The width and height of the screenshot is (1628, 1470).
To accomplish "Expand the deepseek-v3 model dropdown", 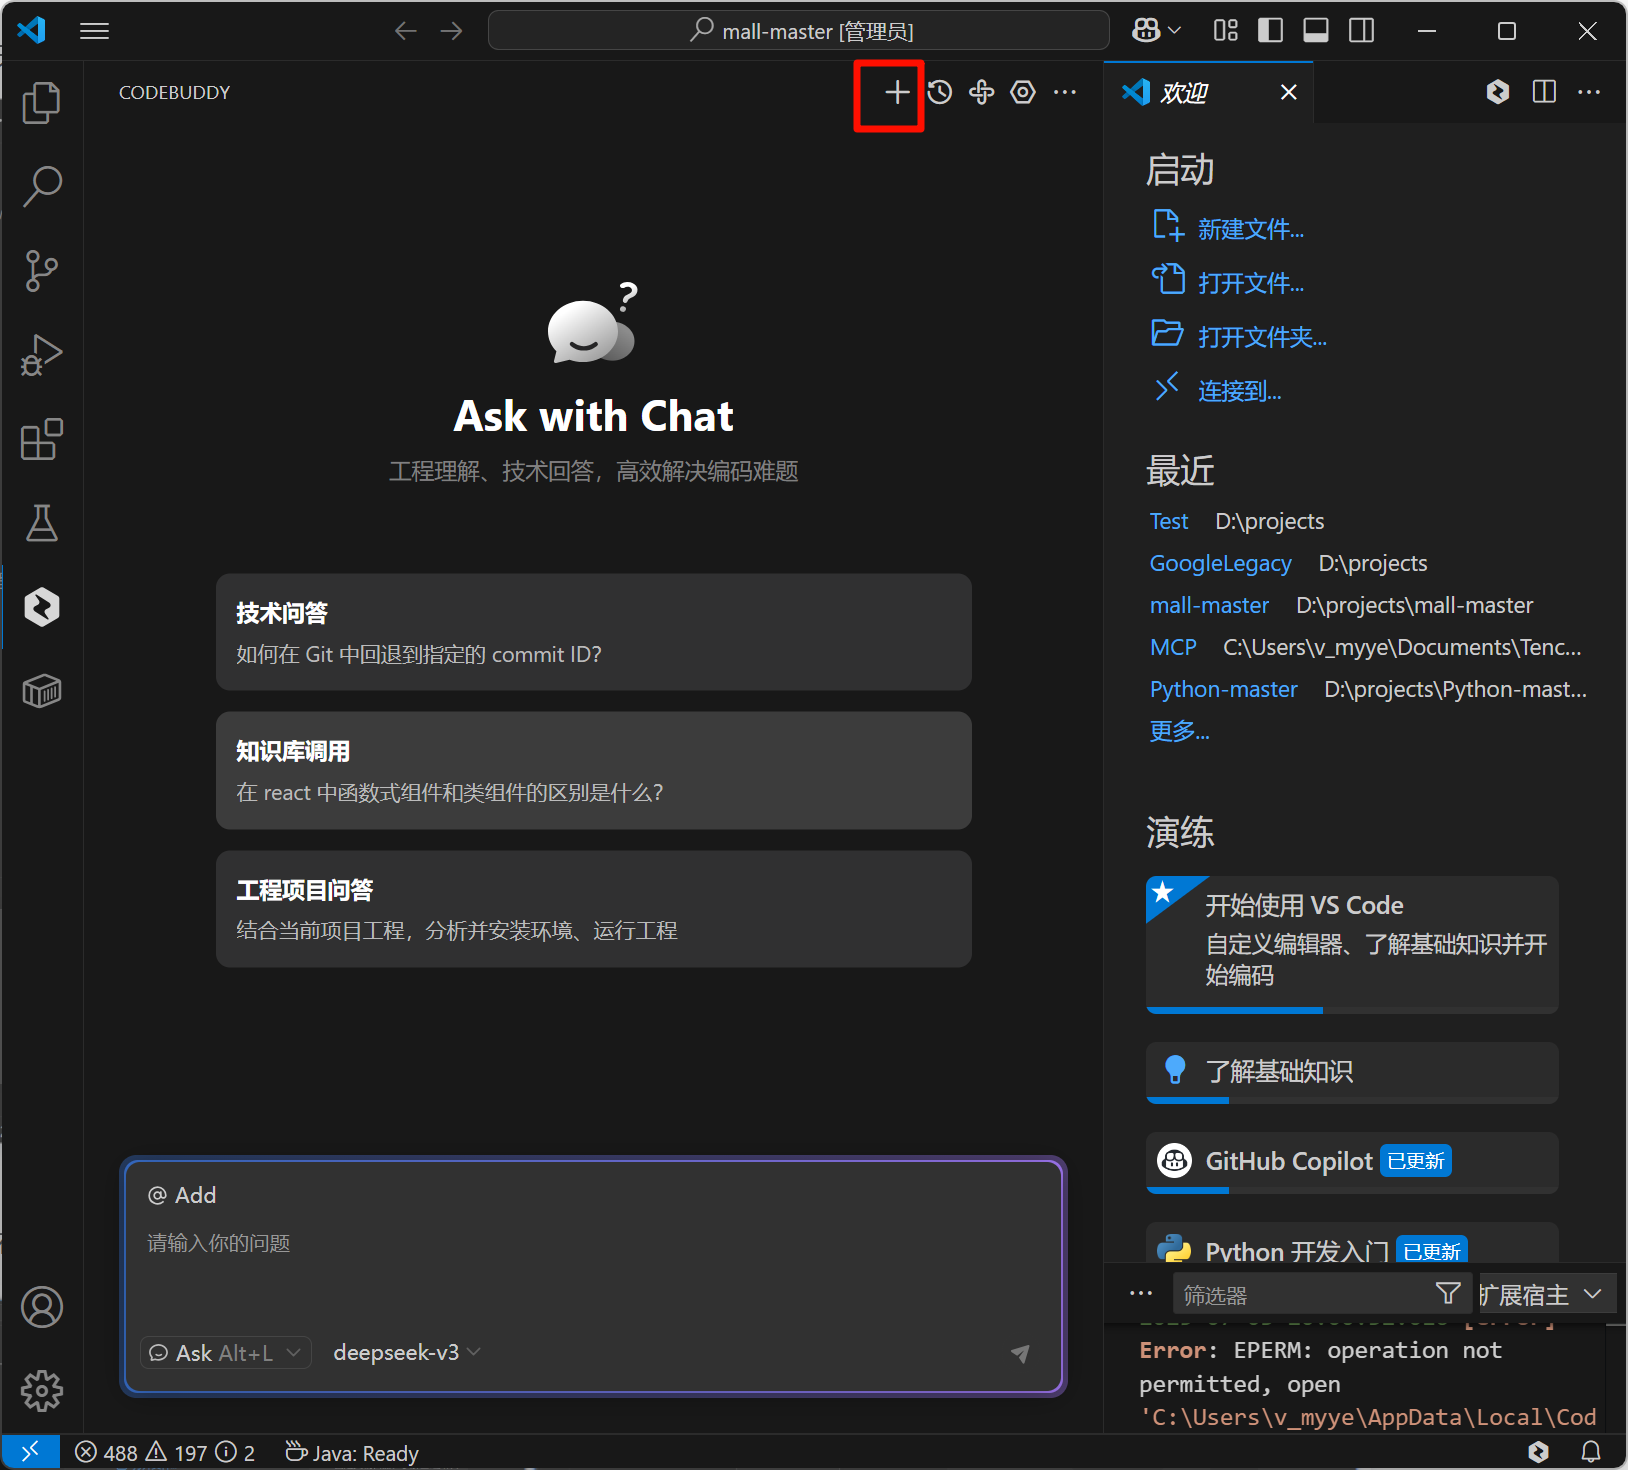I will click(x=406, y=1353).
